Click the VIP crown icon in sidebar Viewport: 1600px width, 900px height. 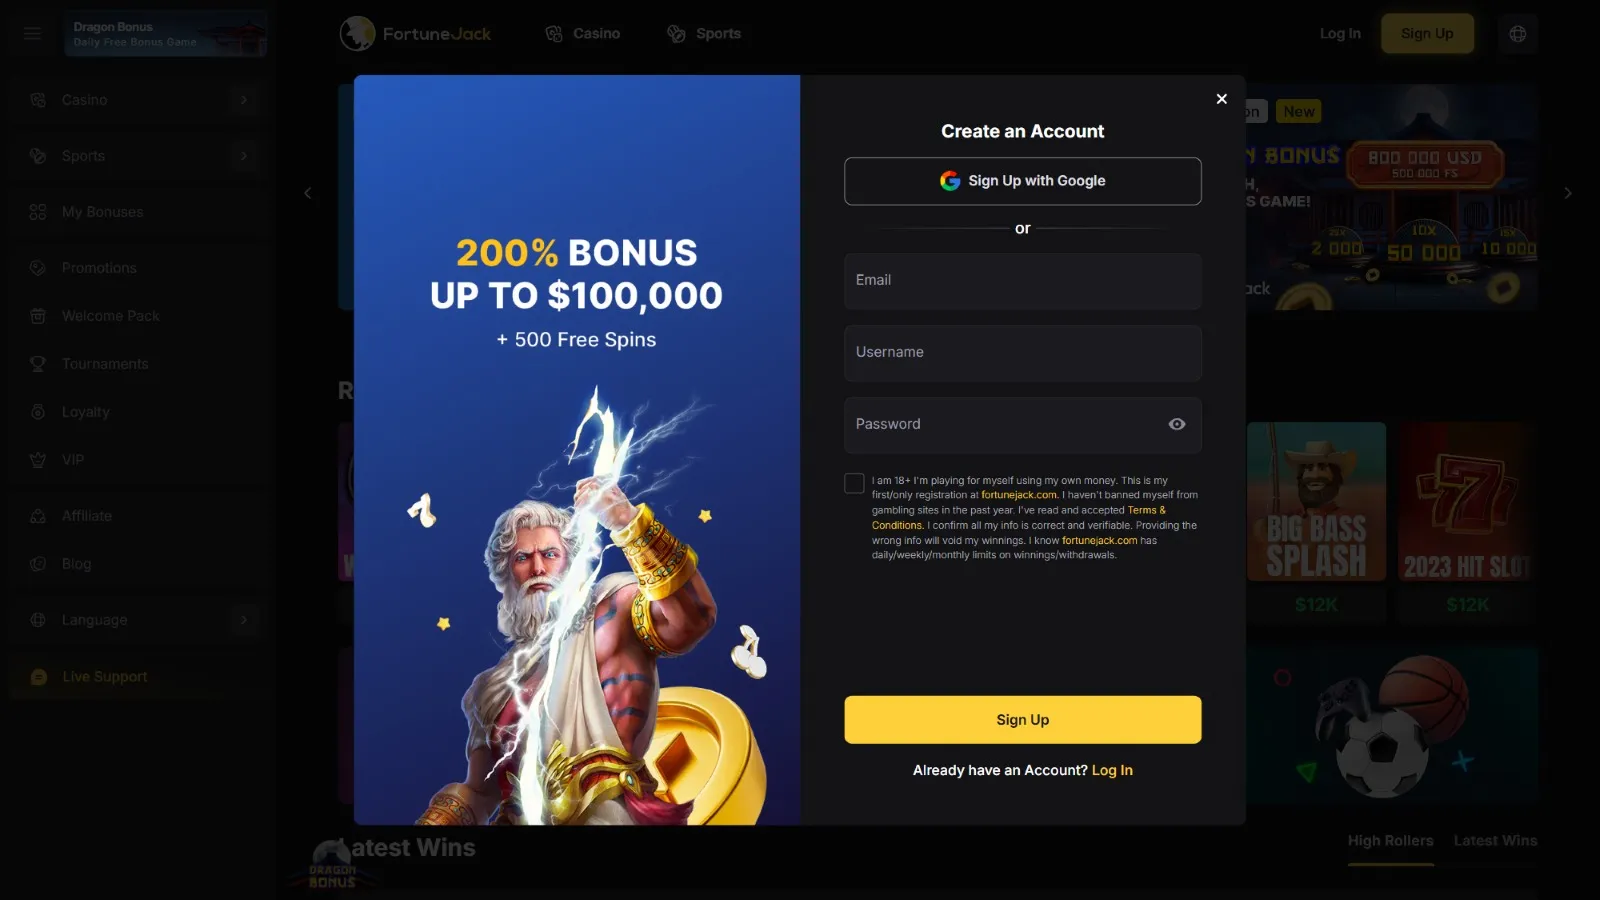[38, 460]
